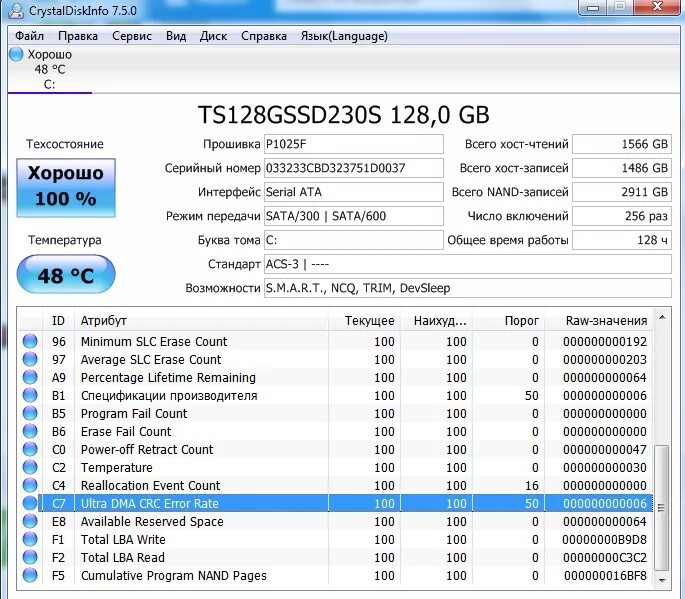Click raw value 000000016BF8
Viewport: 685px width, 599px height.
[x=605, y=575]
